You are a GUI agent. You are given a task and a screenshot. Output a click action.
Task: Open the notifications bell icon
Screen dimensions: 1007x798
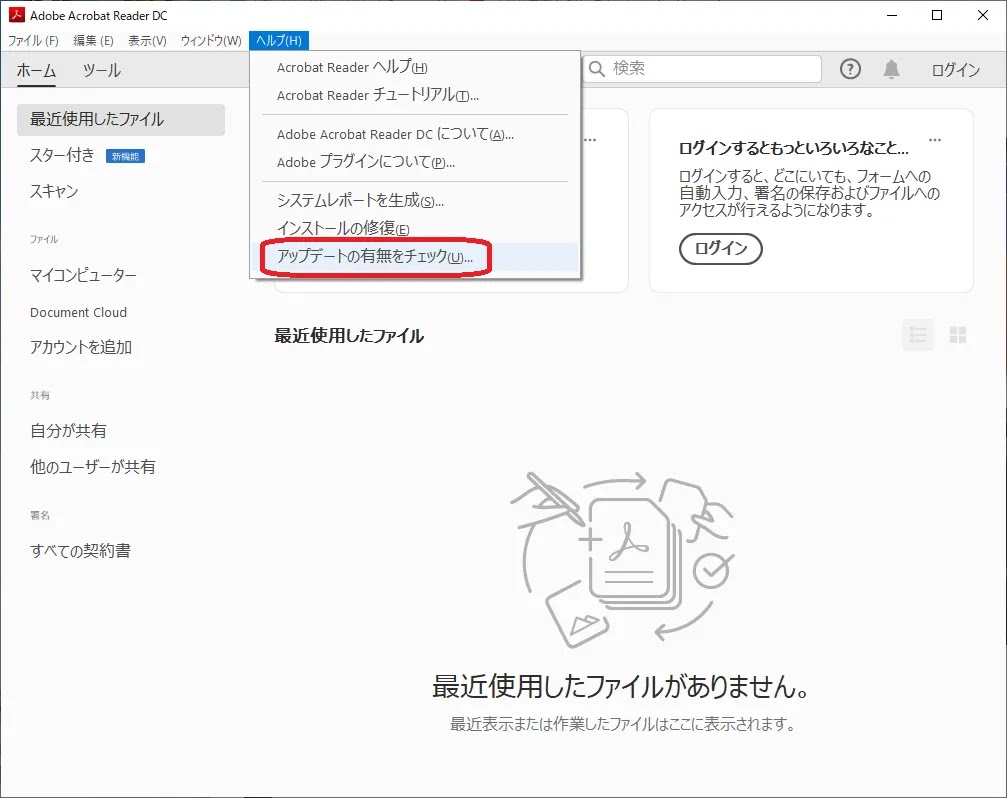coord(891,69)
